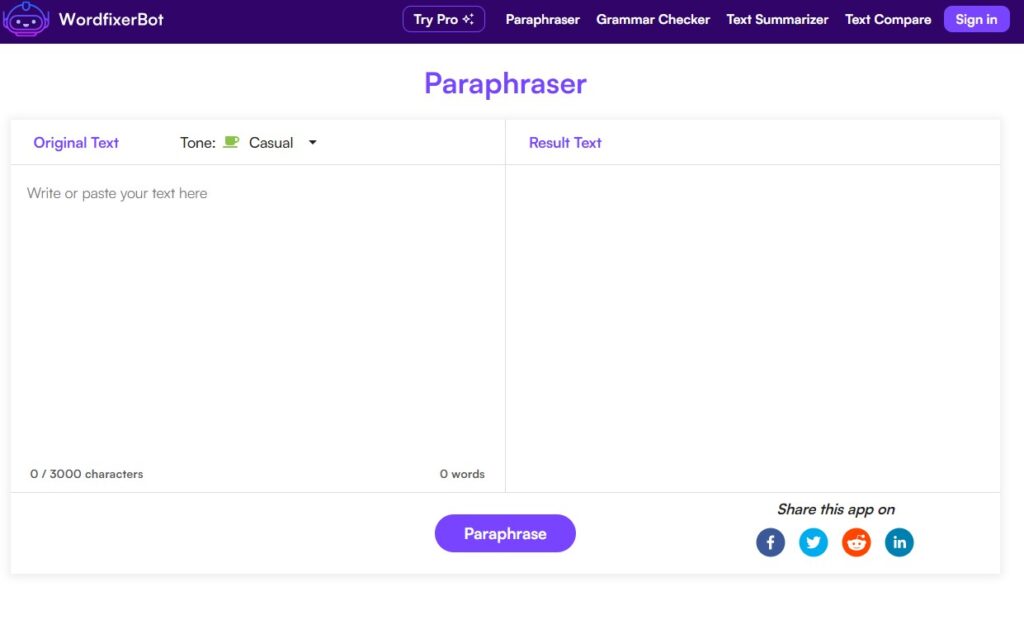Open the Text Summarizer tool
The height and width of the screenshot is (620, 1024).
coord(777,20)
